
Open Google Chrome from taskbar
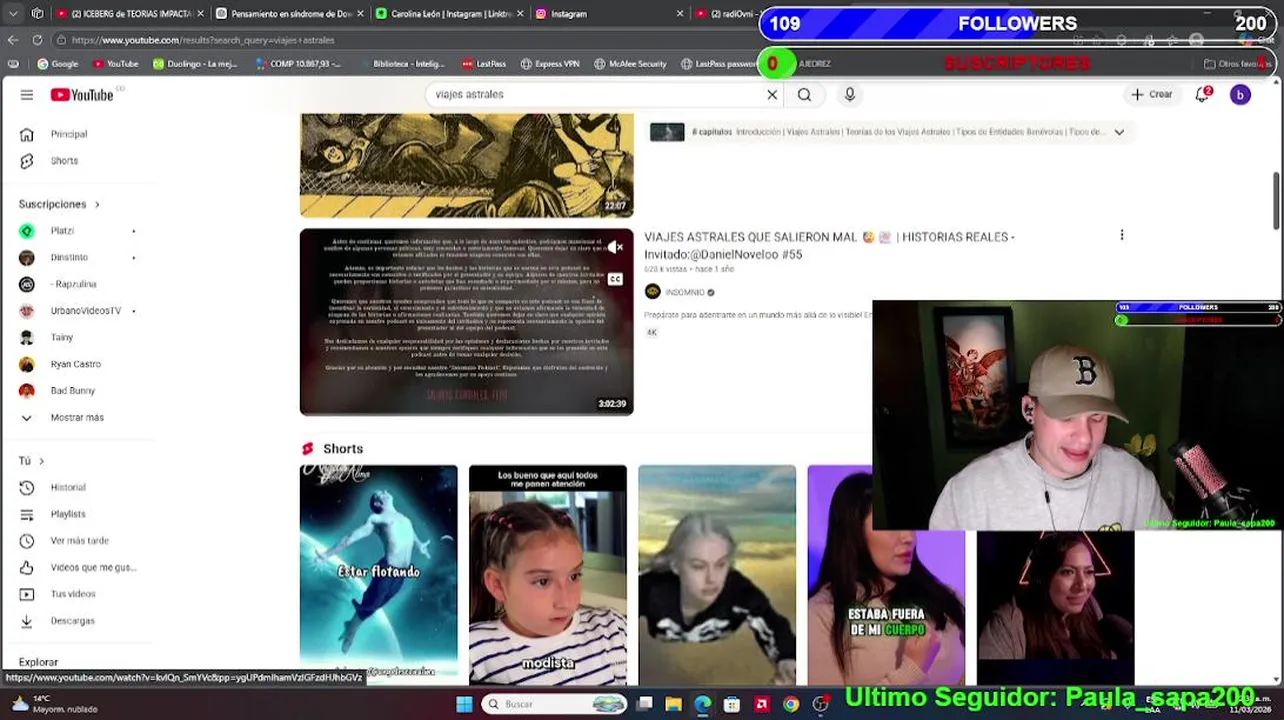(x=791, y=705)
